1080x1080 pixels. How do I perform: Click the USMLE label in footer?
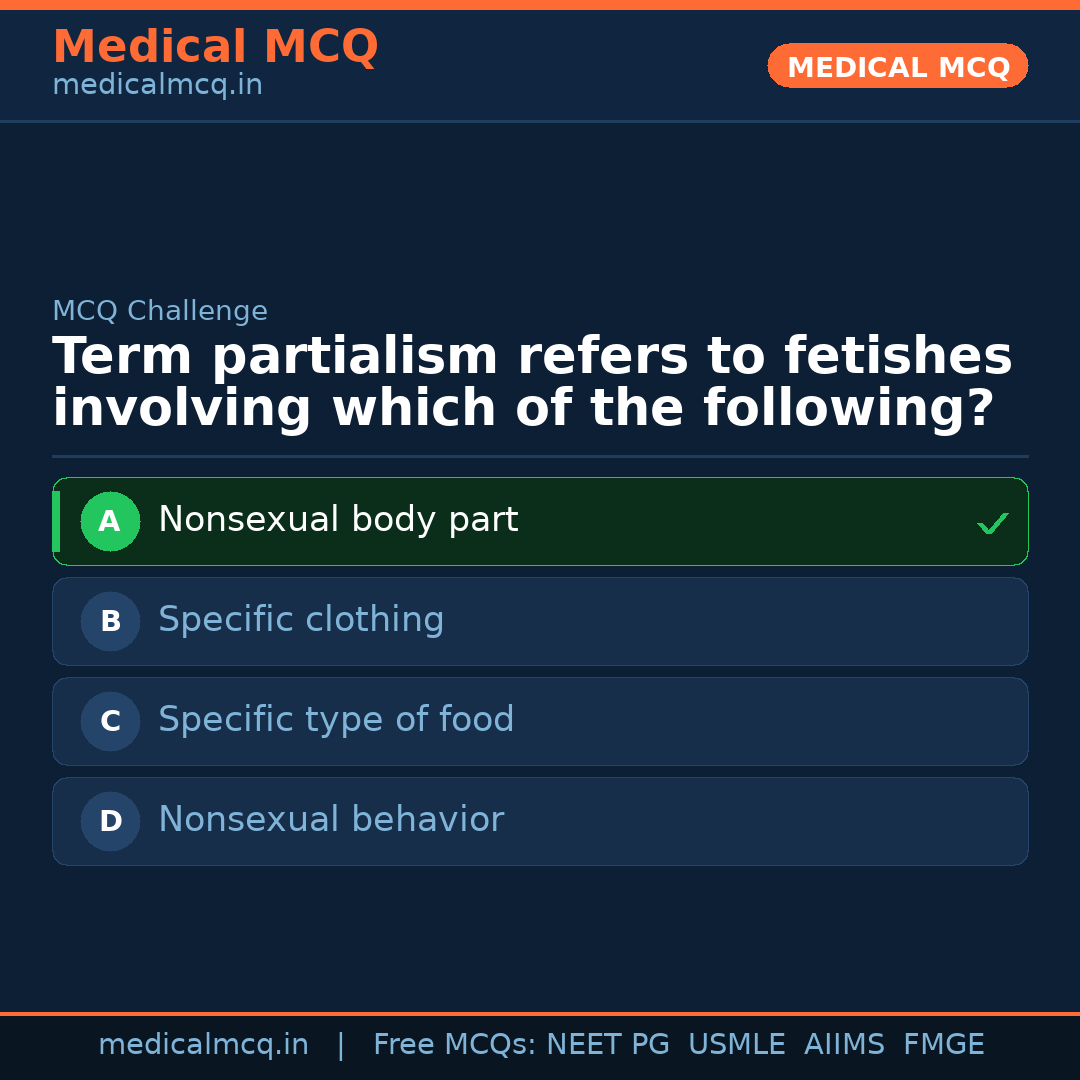pyautogui.click(x=736, y=1045)
